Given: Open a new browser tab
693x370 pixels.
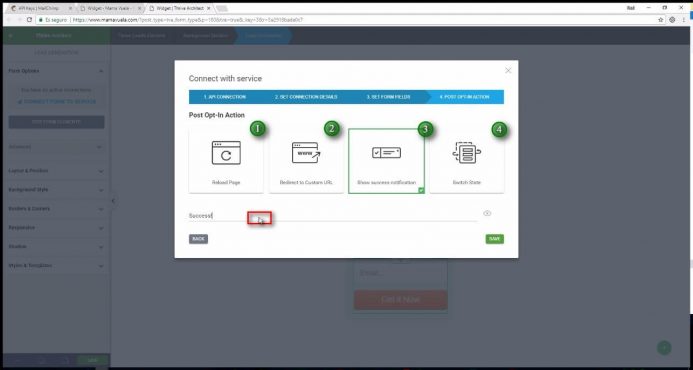Looking at the screenshot, I should 222,8.
